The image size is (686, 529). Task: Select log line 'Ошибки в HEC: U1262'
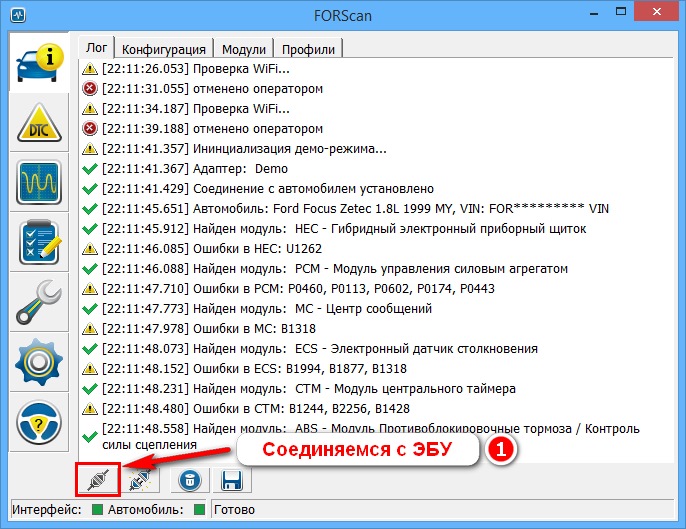tap(376, 249)
